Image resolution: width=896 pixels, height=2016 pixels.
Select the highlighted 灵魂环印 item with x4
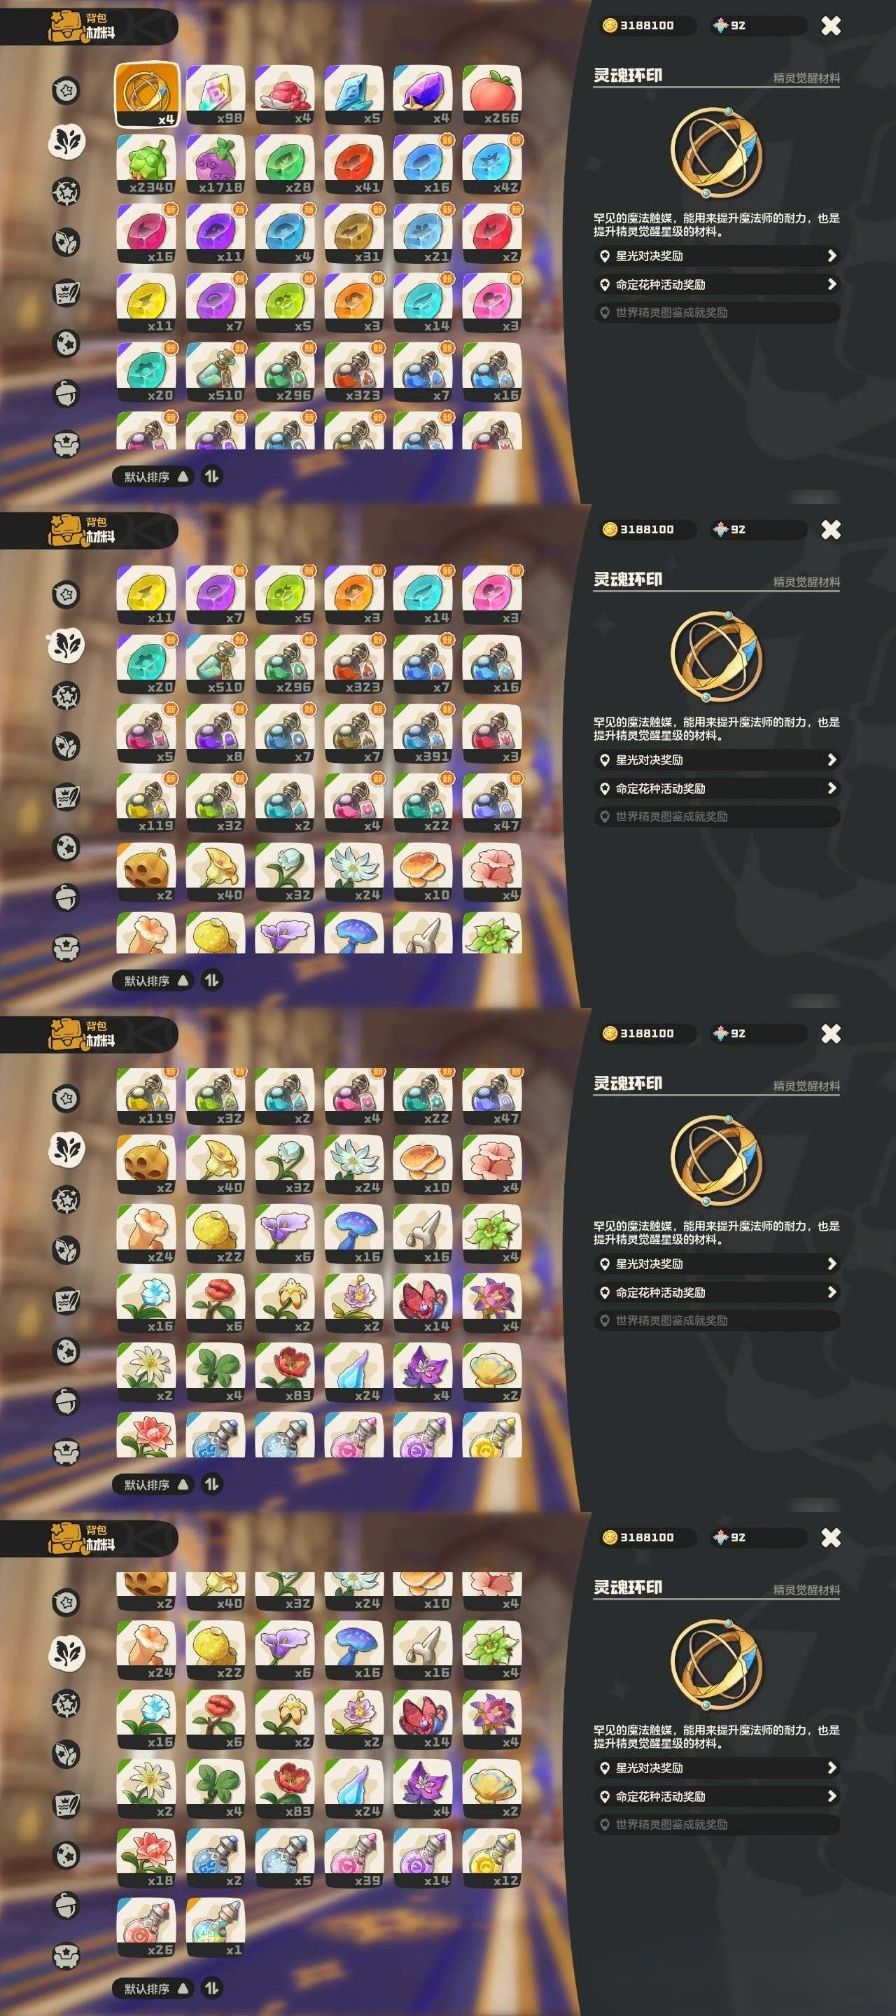(148, 96)
